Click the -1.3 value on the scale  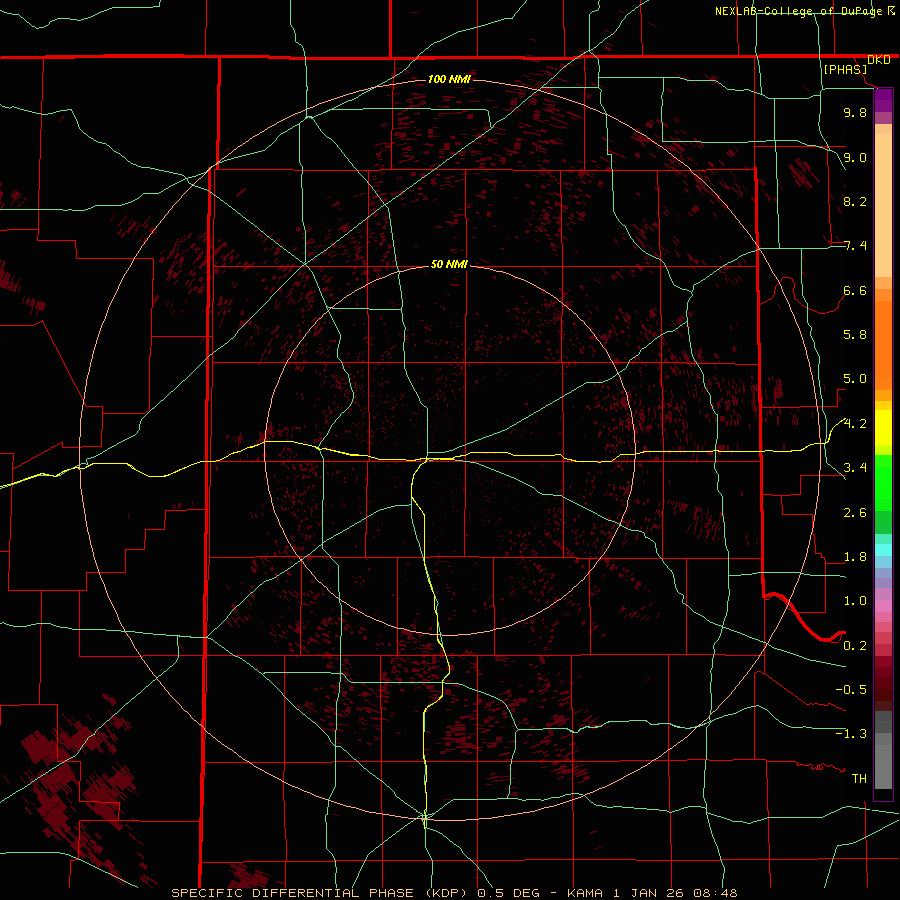click(851, 734)
